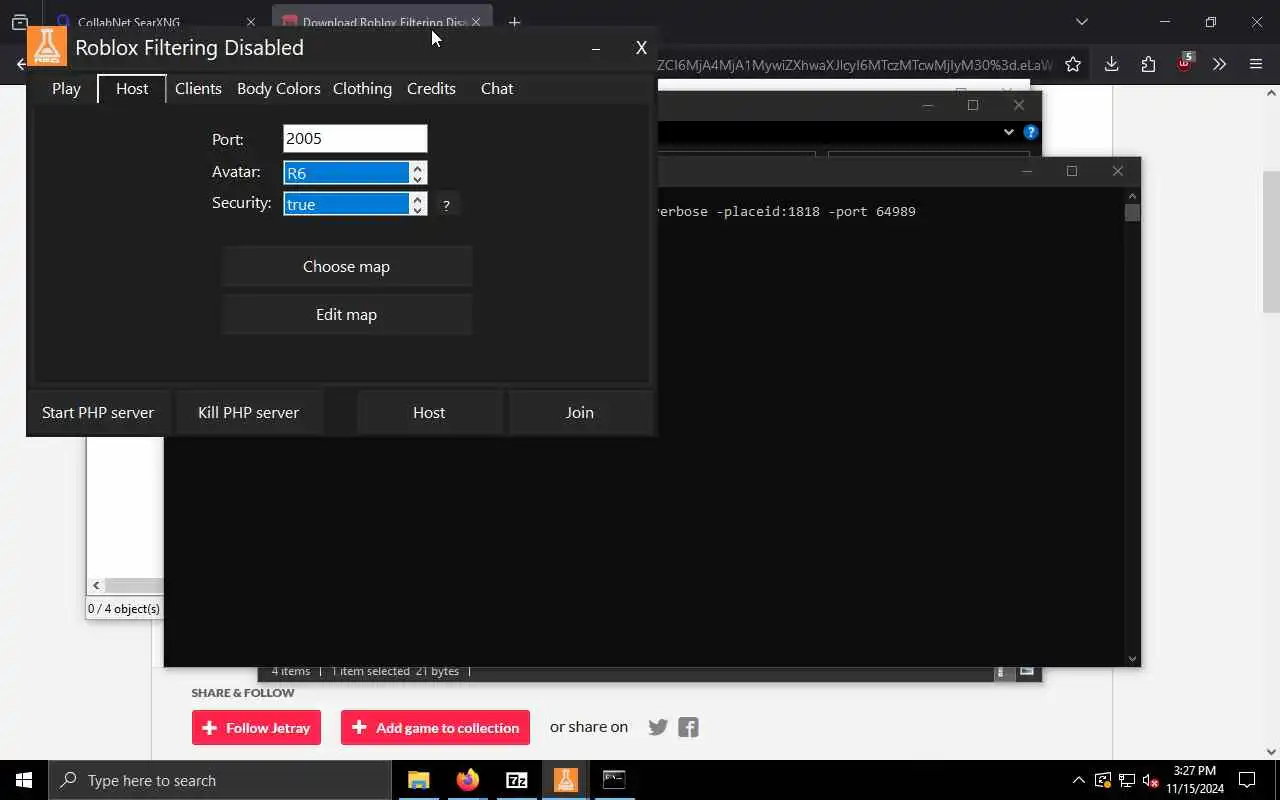Select the Body Colors tab
The width and height of the screenshot is (1280, 800).
278,88
